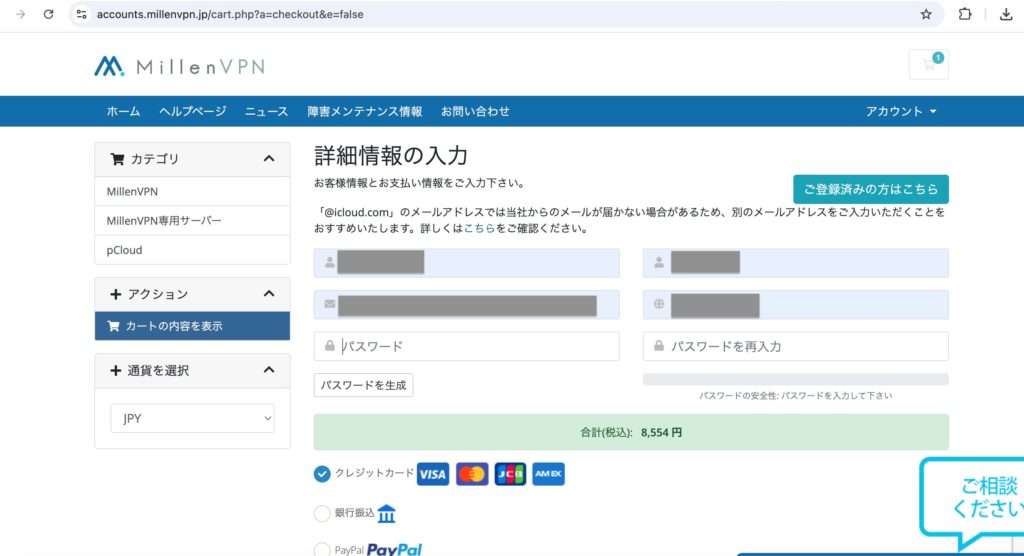Focus the パスワードを再入力 field
Image resolution: width=1024 pixels, height=556 pixels.
(795, 346)
